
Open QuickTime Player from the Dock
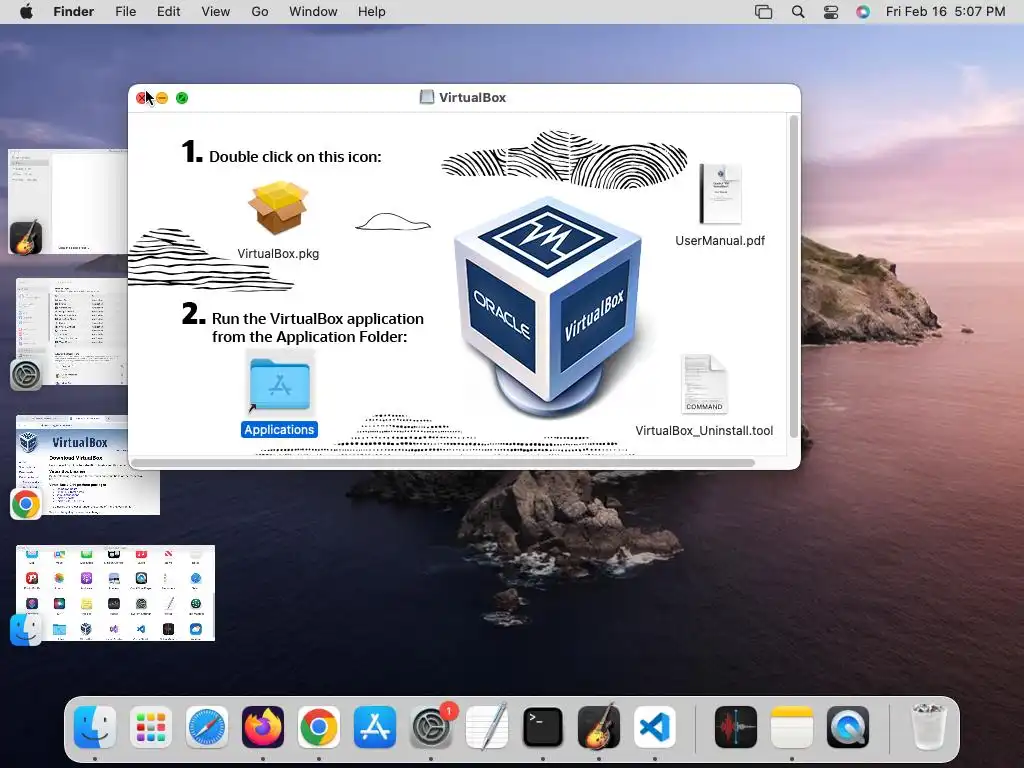[x=848, y=727]
